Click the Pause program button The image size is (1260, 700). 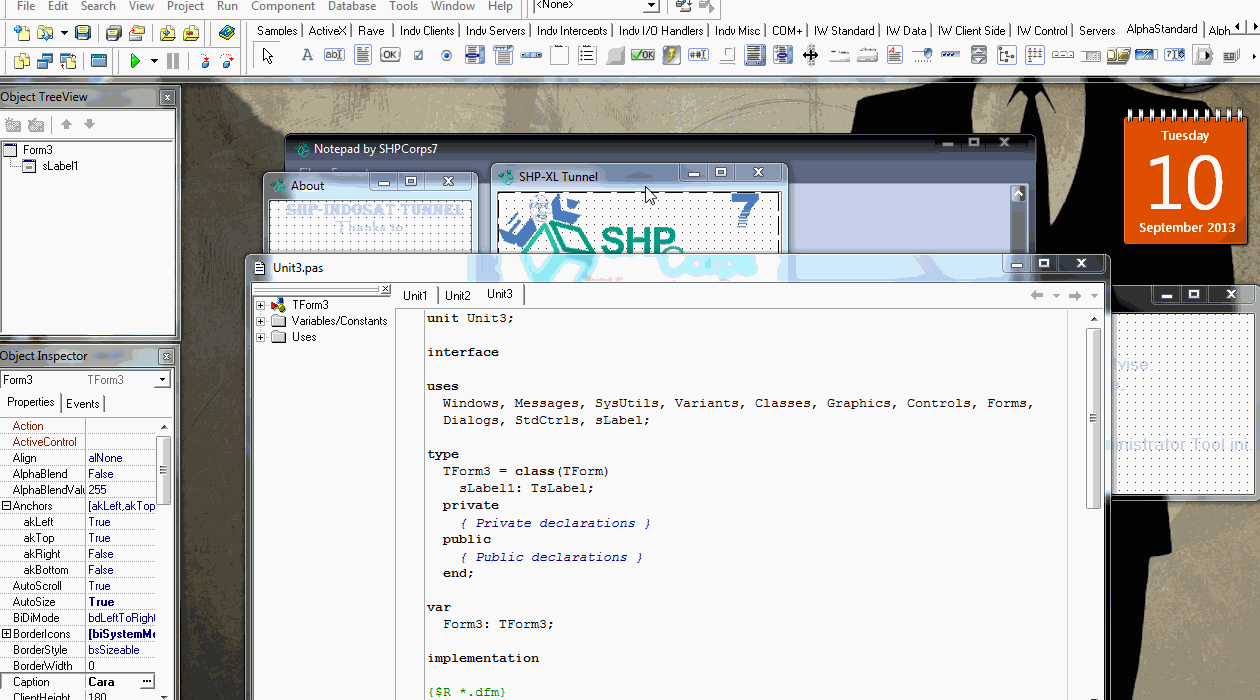click(x=173, y=61)
